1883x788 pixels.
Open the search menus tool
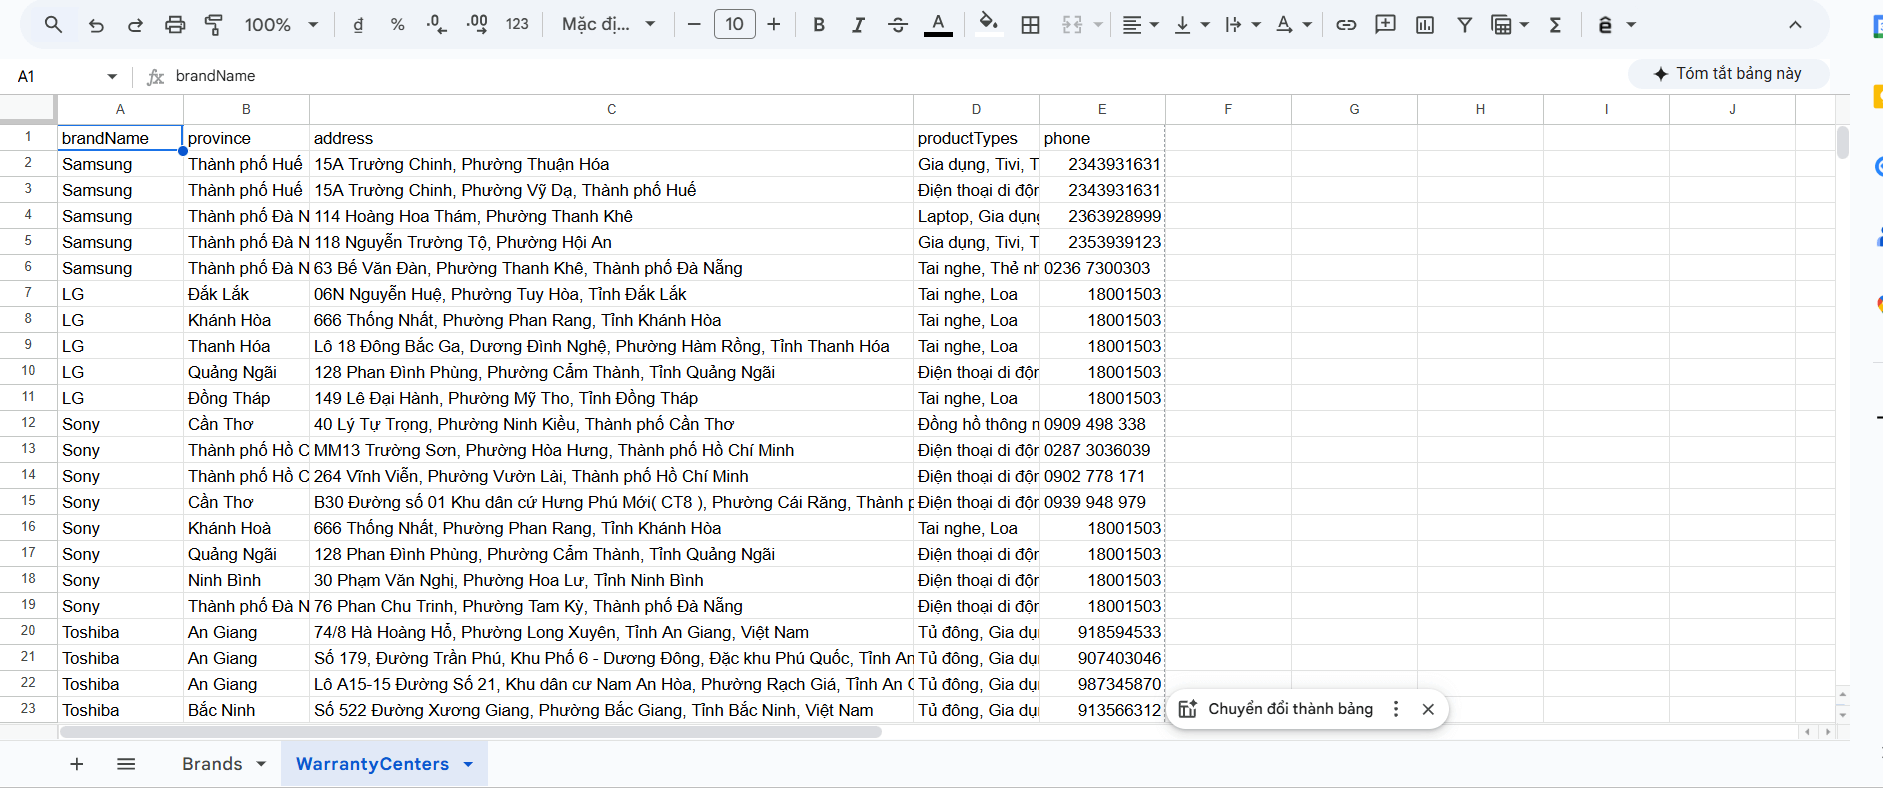(x=54, y=25)
